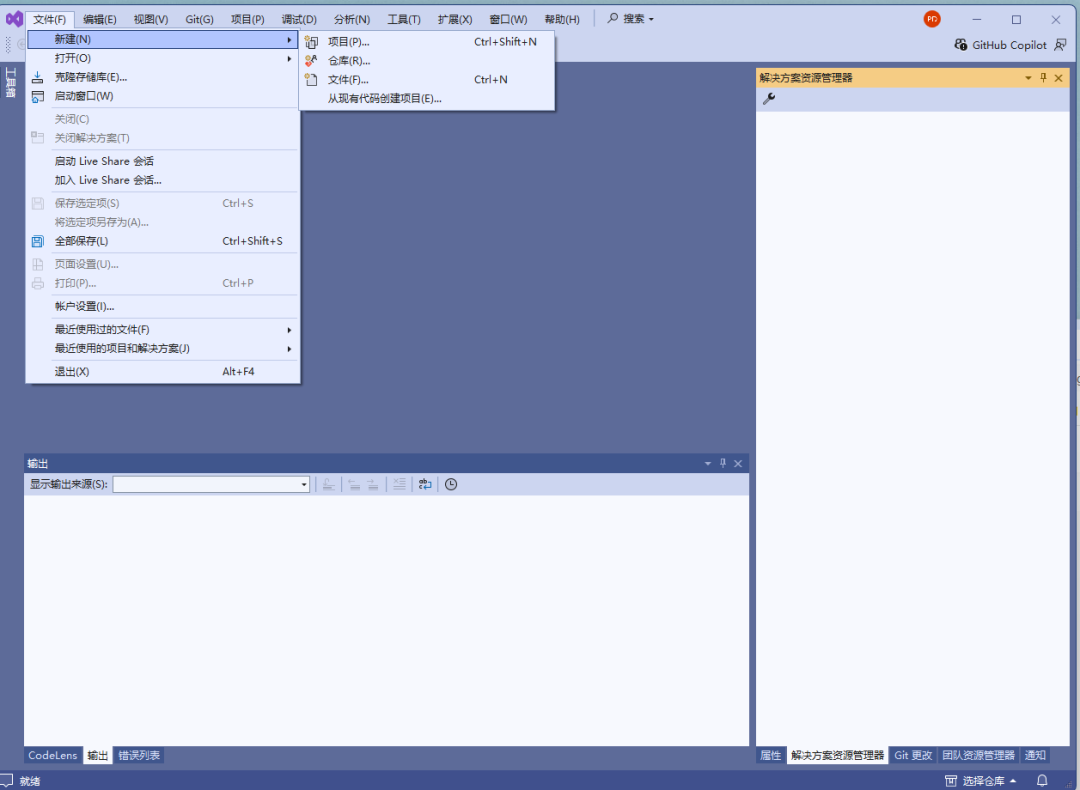Open the Solution Explorer window options arrow
The height and width of the screenshot is (790, 1080).
tap(1028, 78)
